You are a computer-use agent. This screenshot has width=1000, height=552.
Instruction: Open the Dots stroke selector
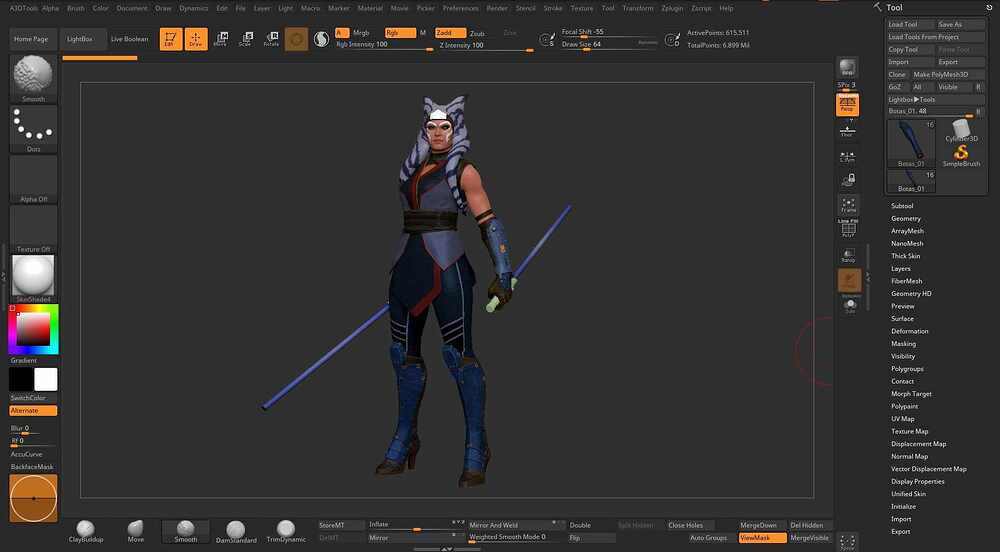tap(33, 129)
